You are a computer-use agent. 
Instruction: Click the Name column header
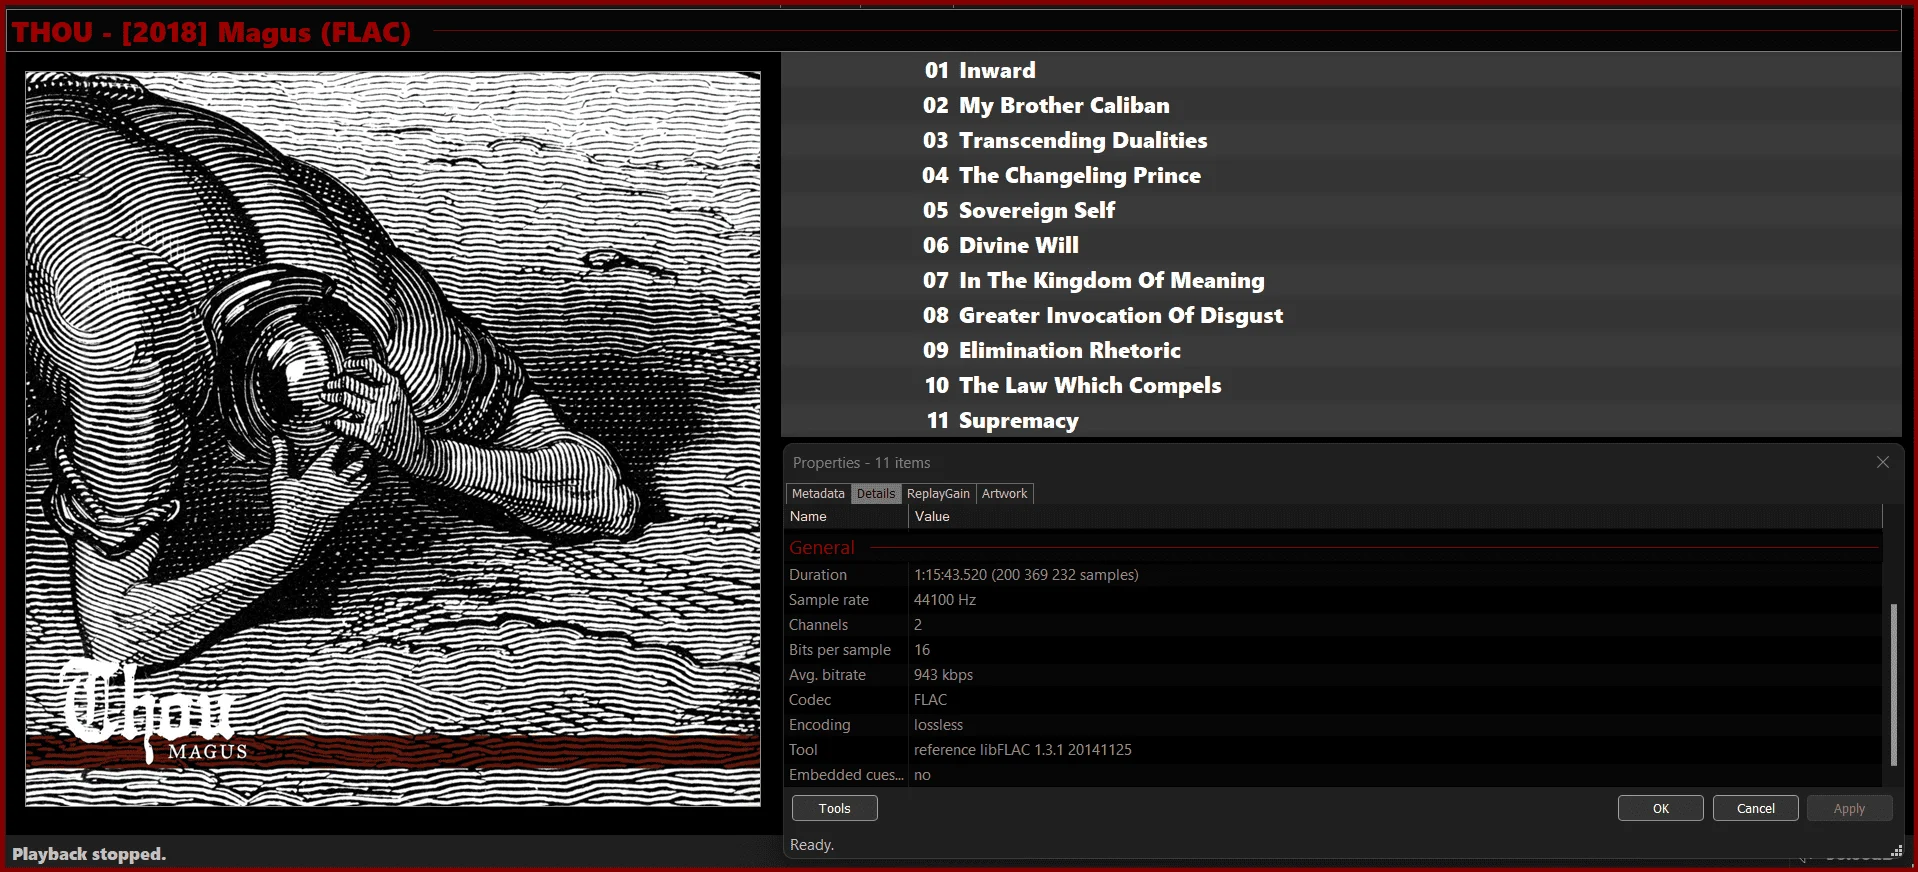click(847, 517)
